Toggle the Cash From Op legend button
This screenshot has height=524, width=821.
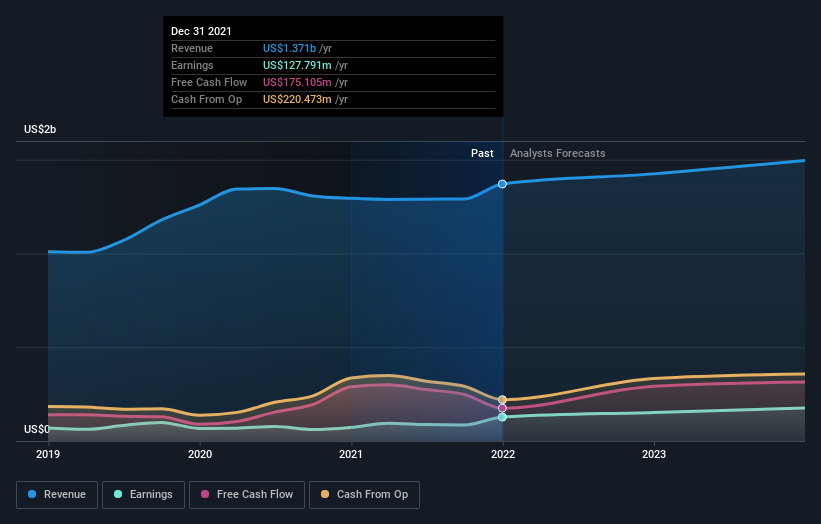(364, 495)
